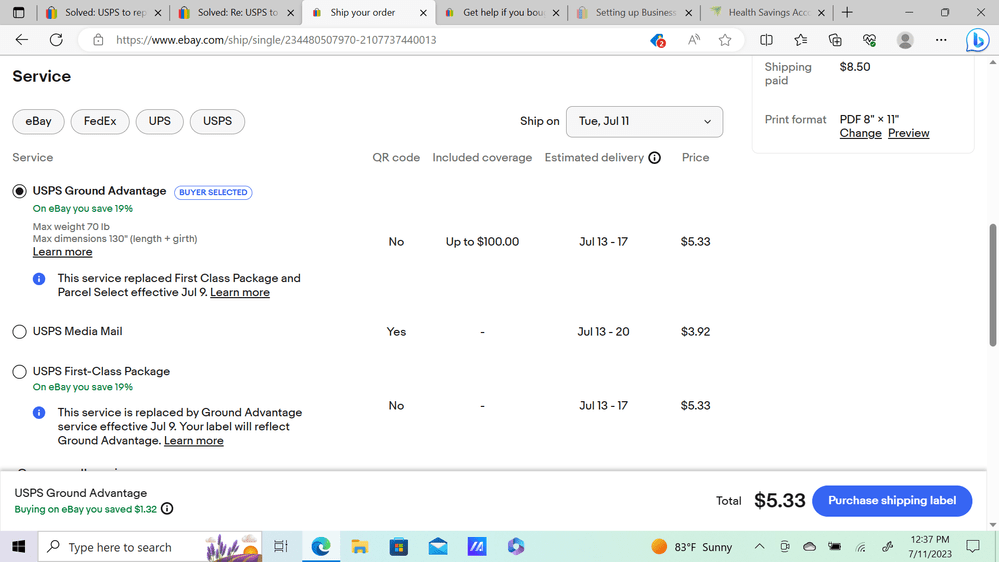The image size is (999, 562).
Task: Select USPS Media Mail radio option
Action: [20, 331]
